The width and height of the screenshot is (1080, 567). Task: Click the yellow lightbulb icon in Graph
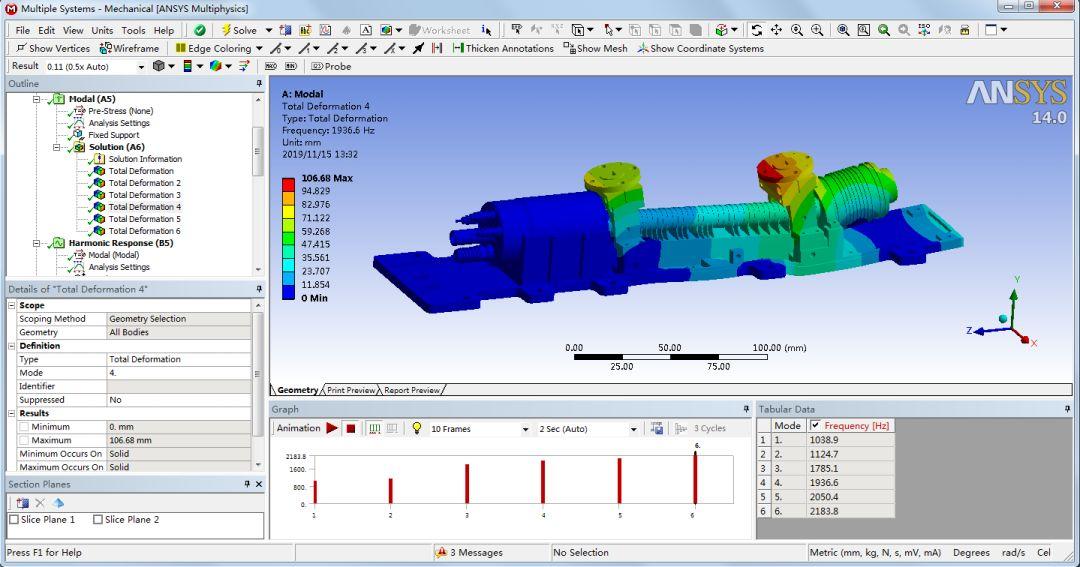point(417,428)
